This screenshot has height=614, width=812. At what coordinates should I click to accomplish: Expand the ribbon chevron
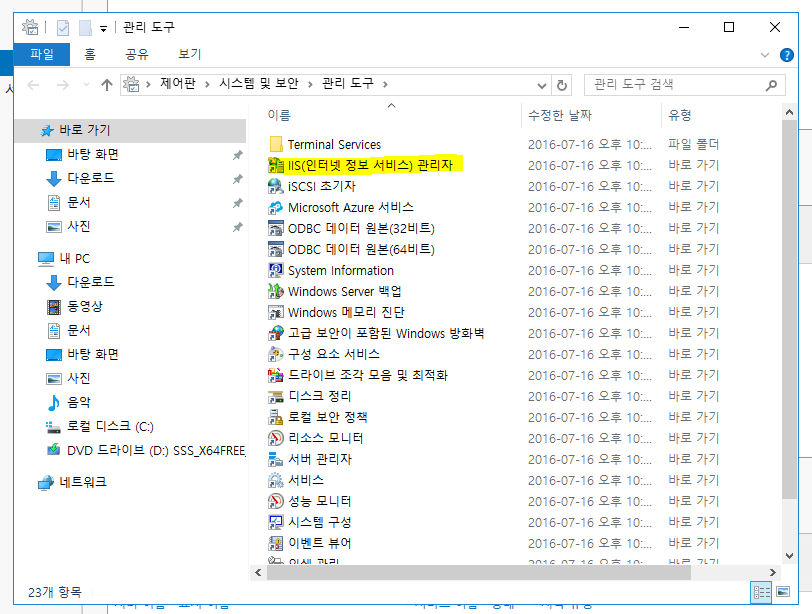point(765,55)
